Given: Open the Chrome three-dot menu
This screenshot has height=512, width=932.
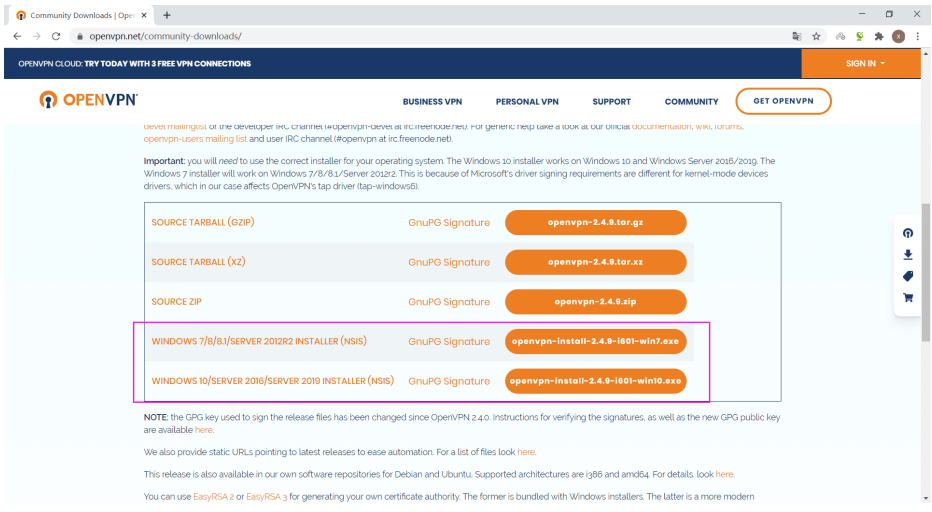Looking at the screenshot, I should (x=918, y=36).
